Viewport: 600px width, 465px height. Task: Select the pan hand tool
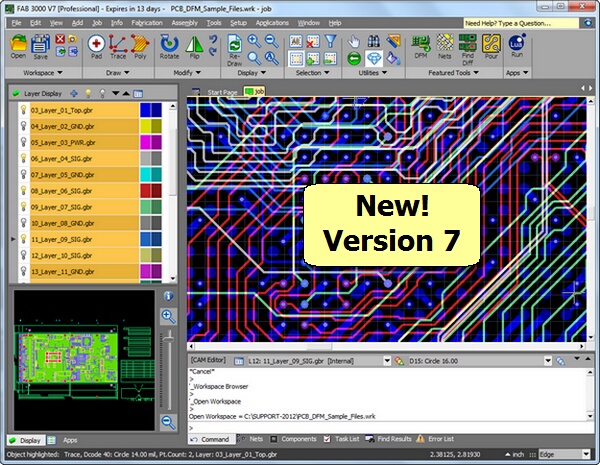(x=354, y=41)
